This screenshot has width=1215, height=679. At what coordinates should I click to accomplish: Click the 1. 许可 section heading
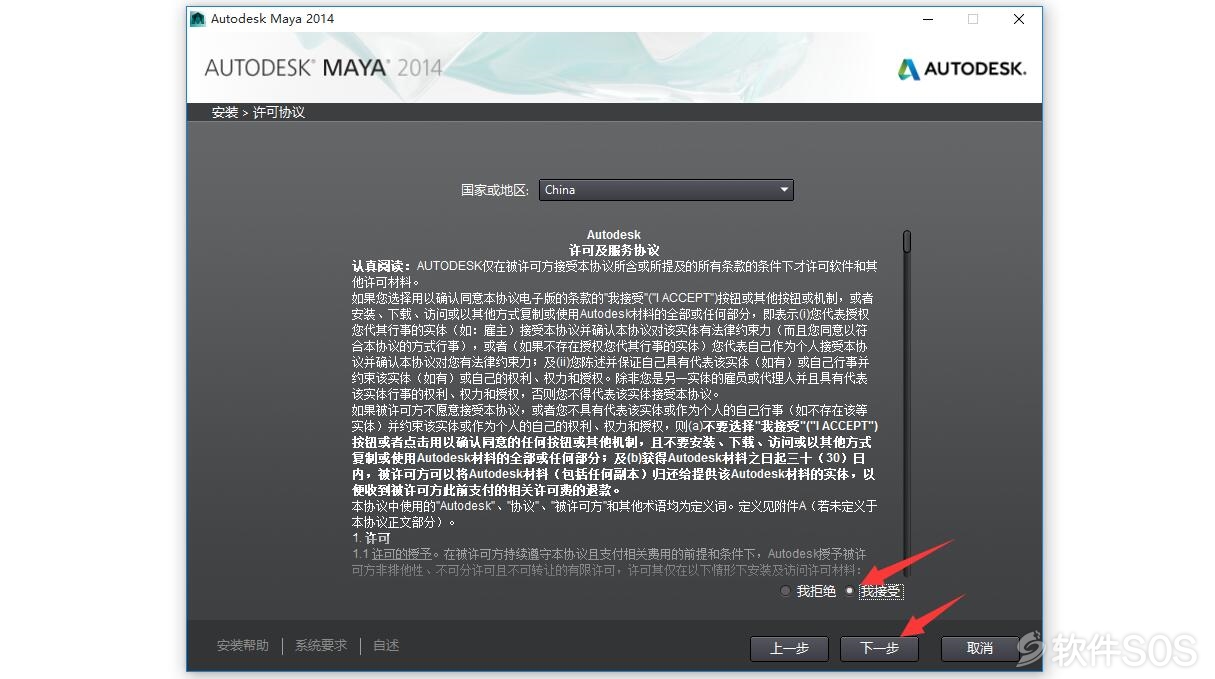coord(371,538)
